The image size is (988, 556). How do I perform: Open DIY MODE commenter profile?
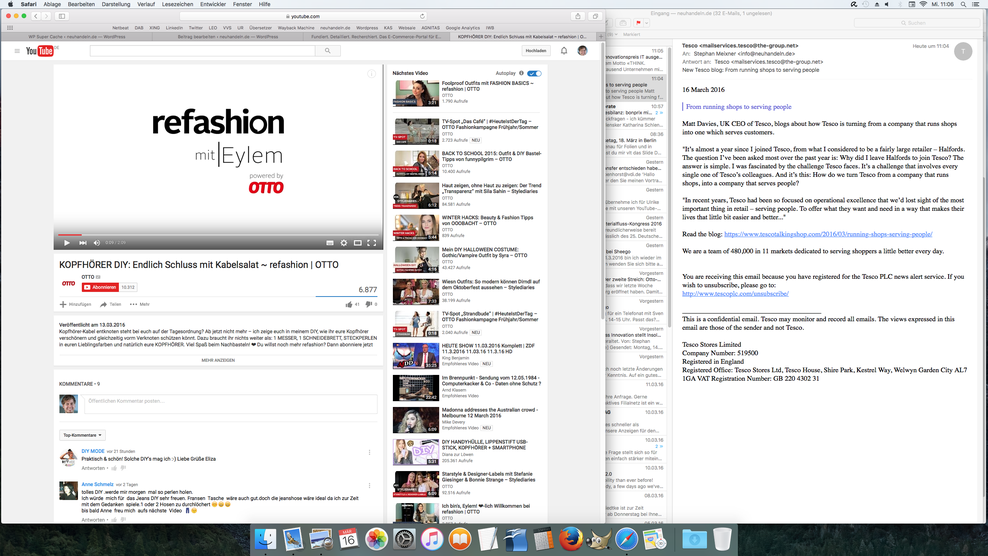point(93,451)
